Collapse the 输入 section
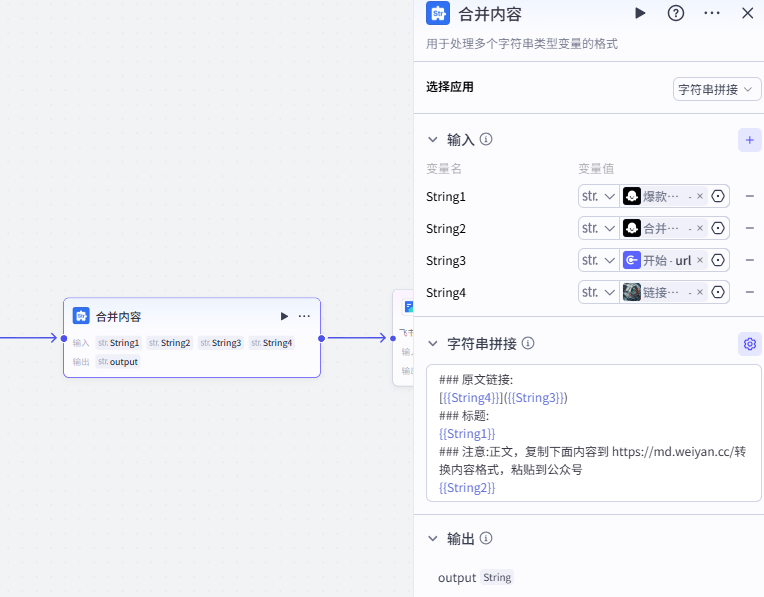 click(x=433, y=140)
